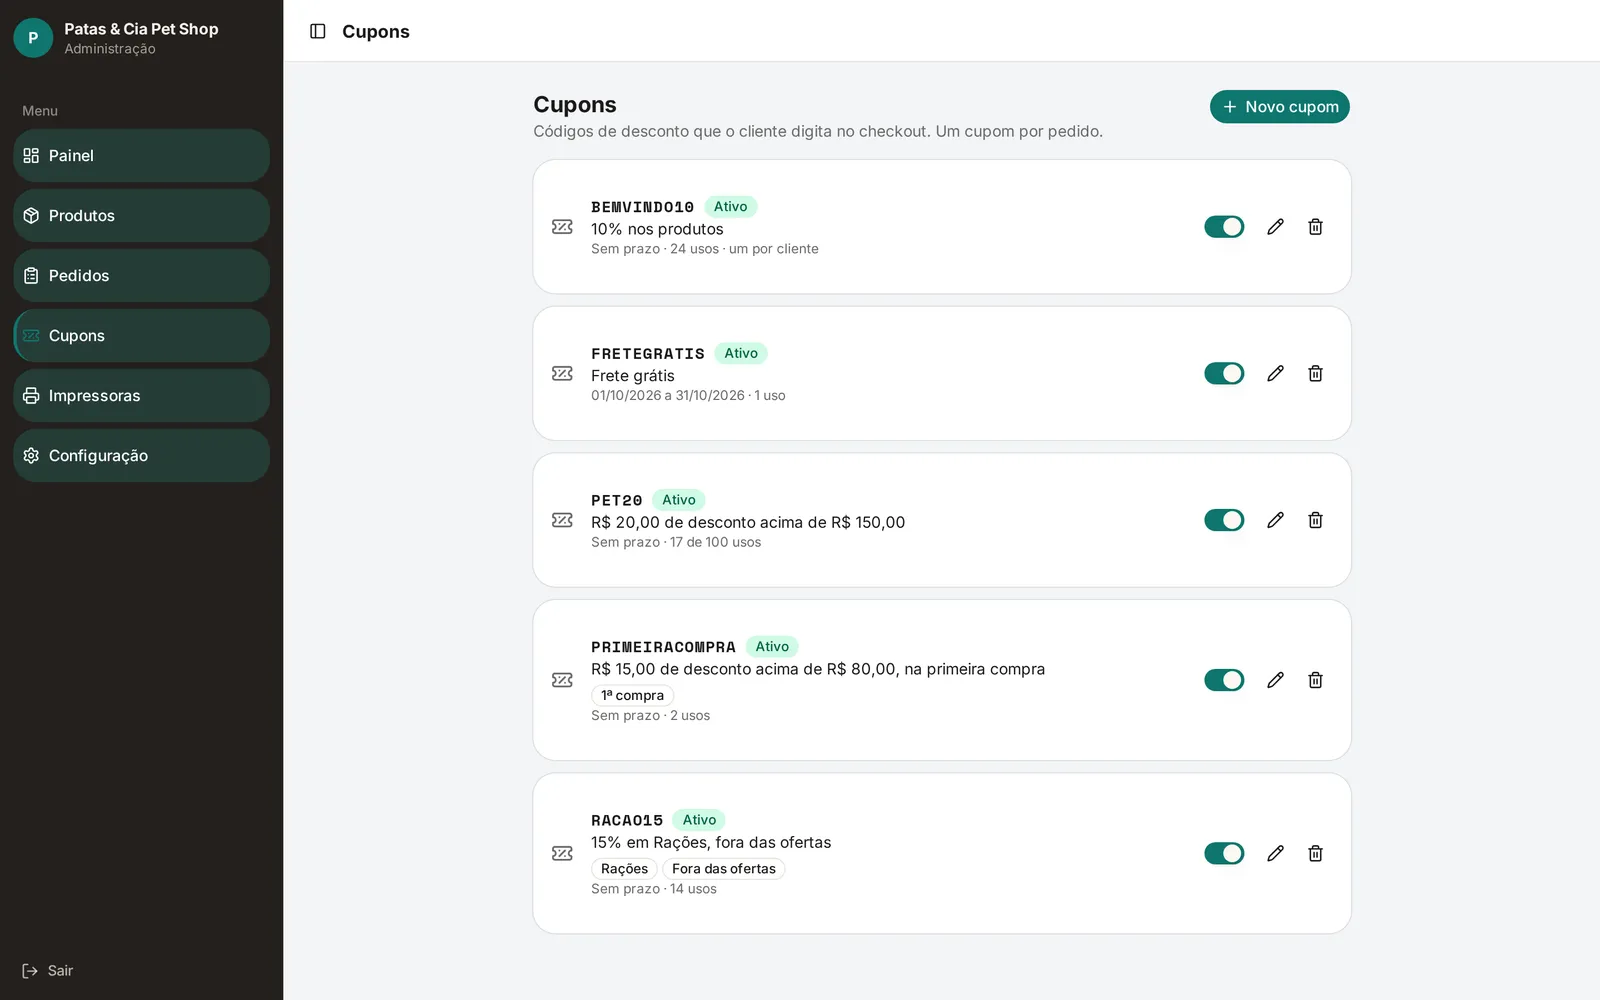The image size is (1600, 1000).
Task: Select the PRIMEIRACOMPRA code text
Action: [663, 647]
